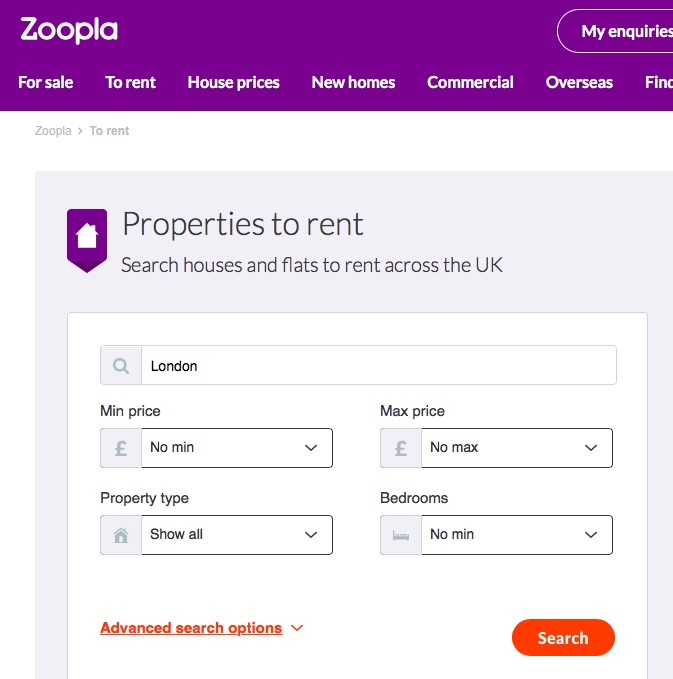Go to the For sale menu
Screen dimensions: 673x679
coord(46,82)
